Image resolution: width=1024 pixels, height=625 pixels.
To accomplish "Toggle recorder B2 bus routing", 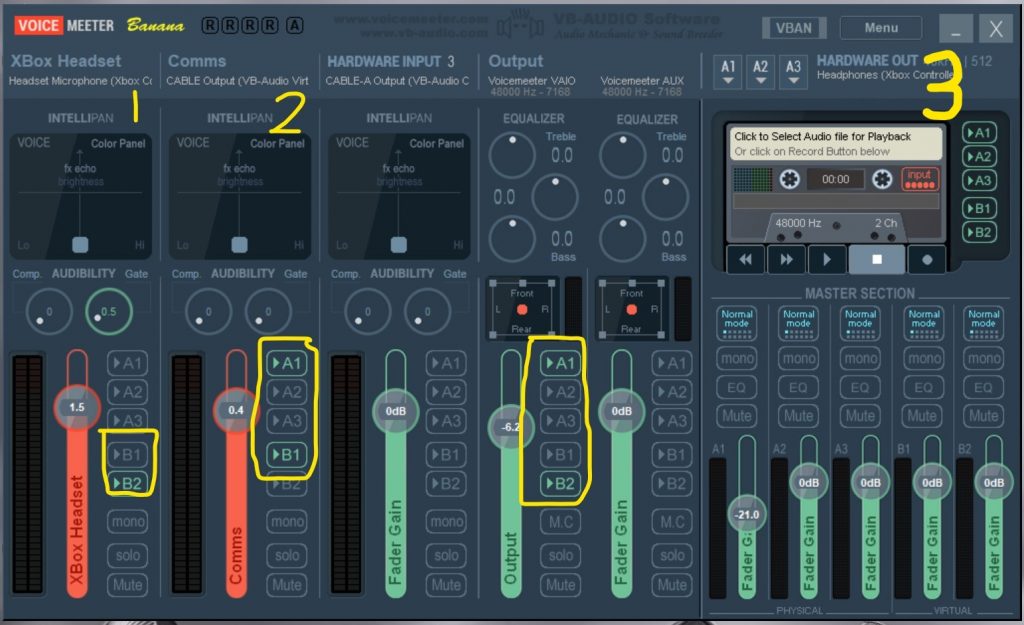I will pyautogui.click(x=979, y=232).
